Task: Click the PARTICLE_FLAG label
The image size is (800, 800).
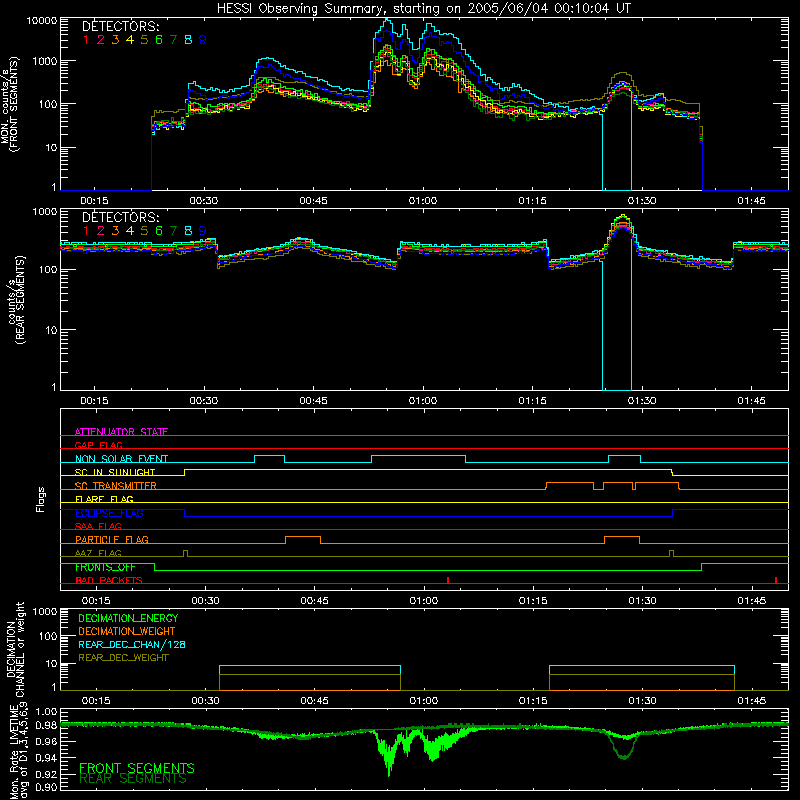Action: (112, 539)
